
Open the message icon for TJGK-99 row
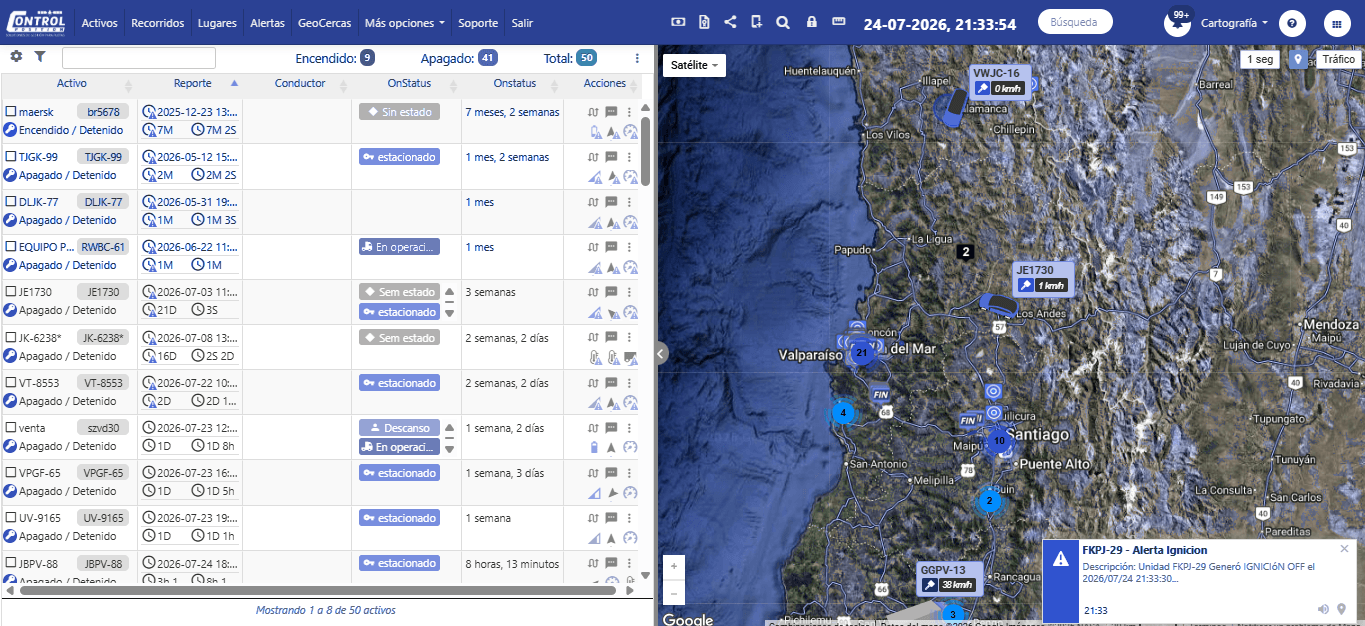point(611,157)
